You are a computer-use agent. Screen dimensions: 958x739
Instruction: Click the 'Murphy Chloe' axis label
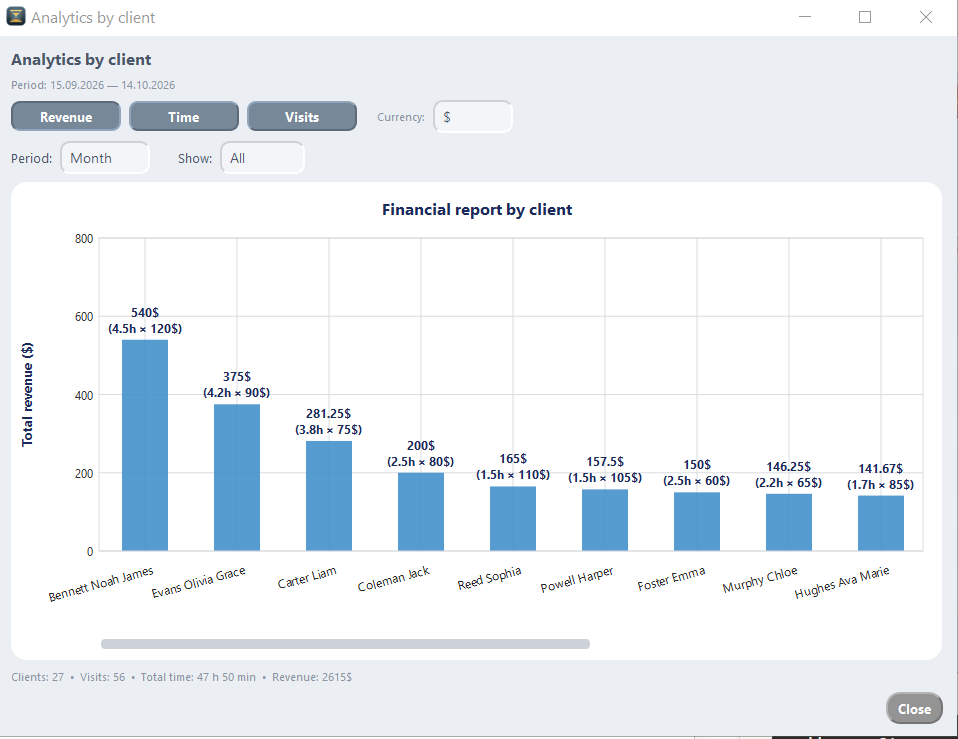760,580
